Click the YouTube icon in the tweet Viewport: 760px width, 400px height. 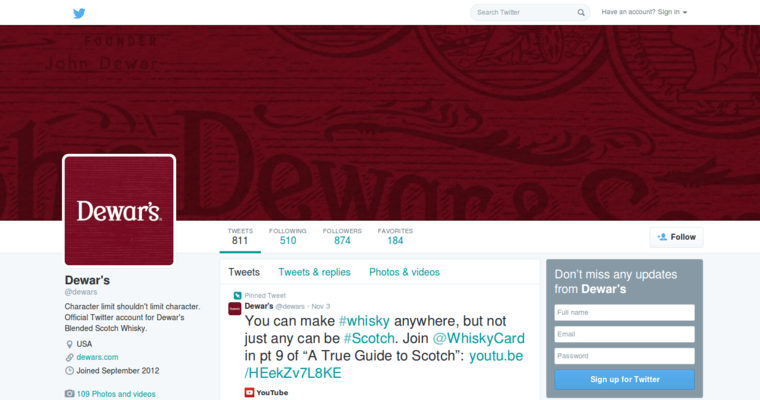tap(250, 393)
